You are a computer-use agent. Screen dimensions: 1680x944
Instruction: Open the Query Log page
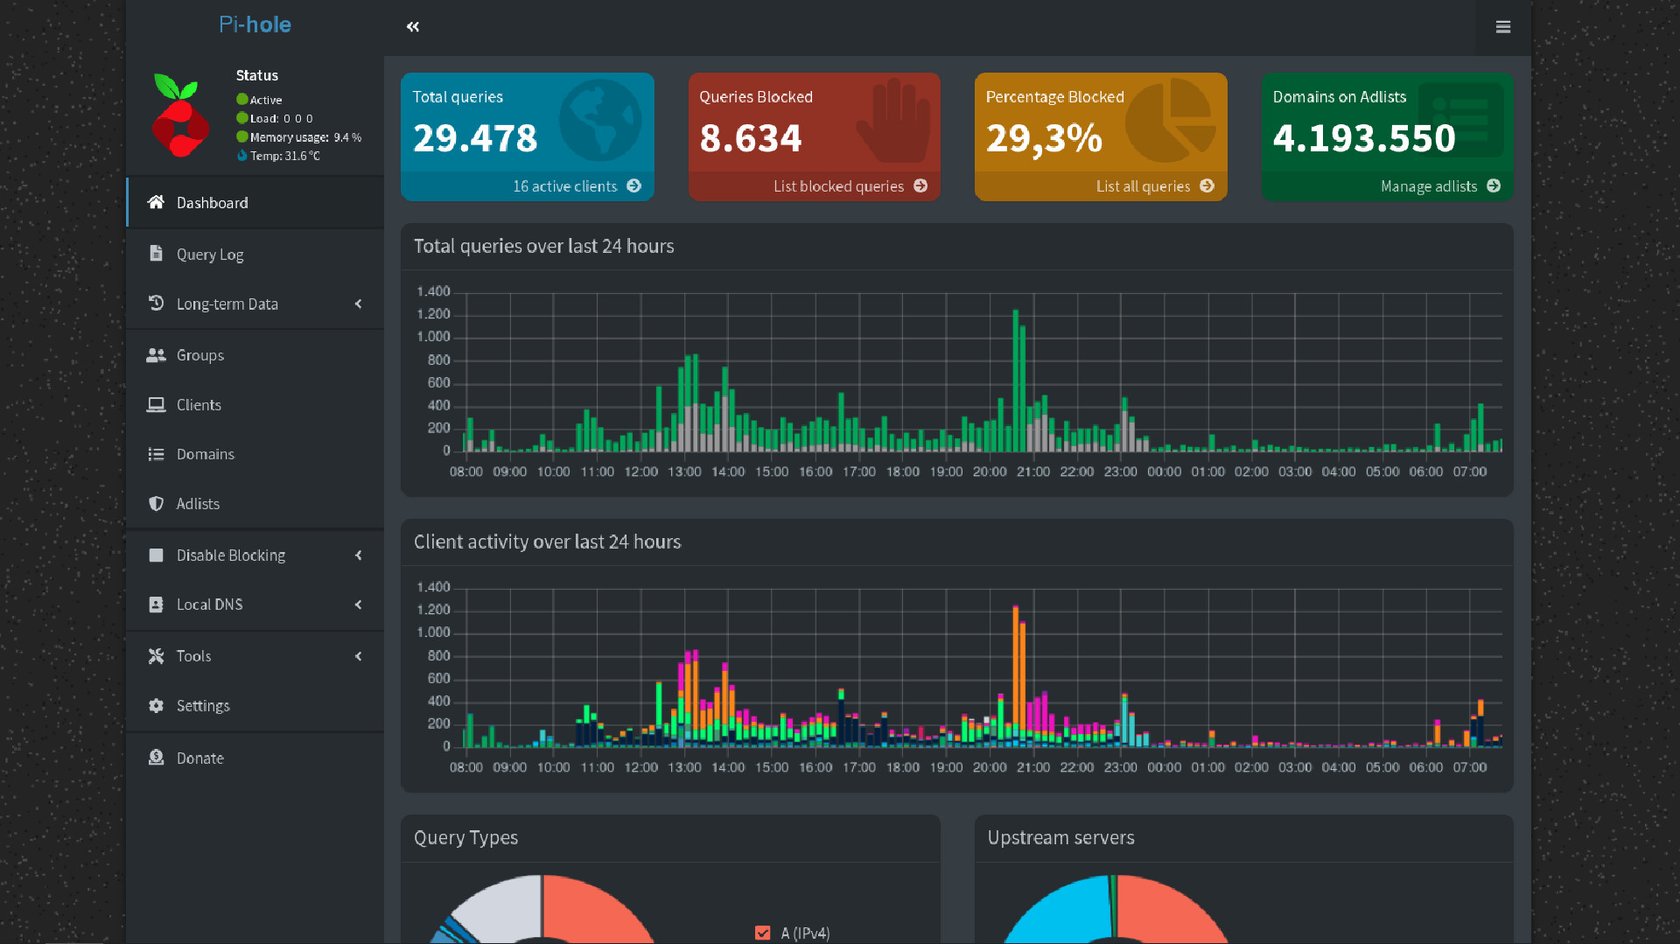click(255, 254)
